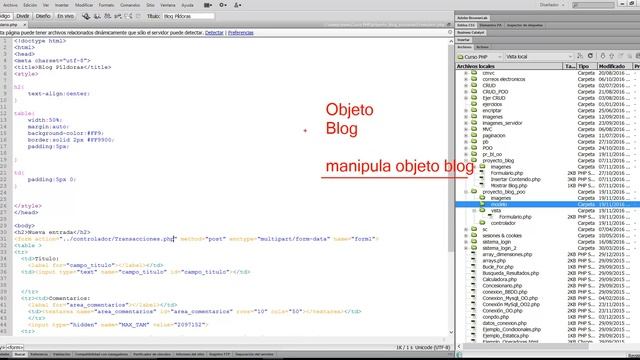
Task: Expand the sesiones & cookies folder
Action: click(466, 236)
